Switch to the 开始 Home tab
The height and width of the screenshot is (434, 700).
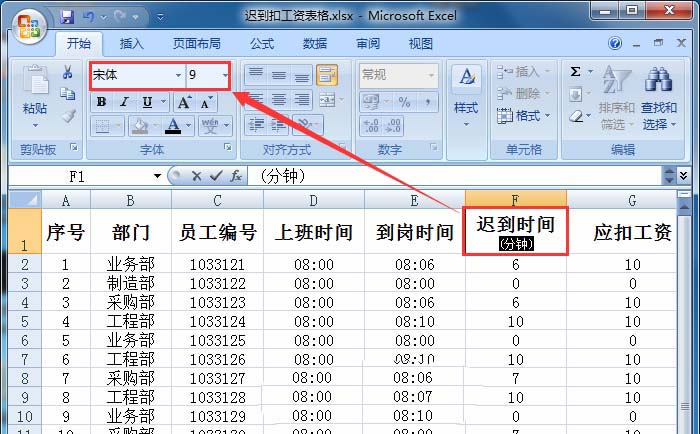pyautogui.click(x=79, y=44)
